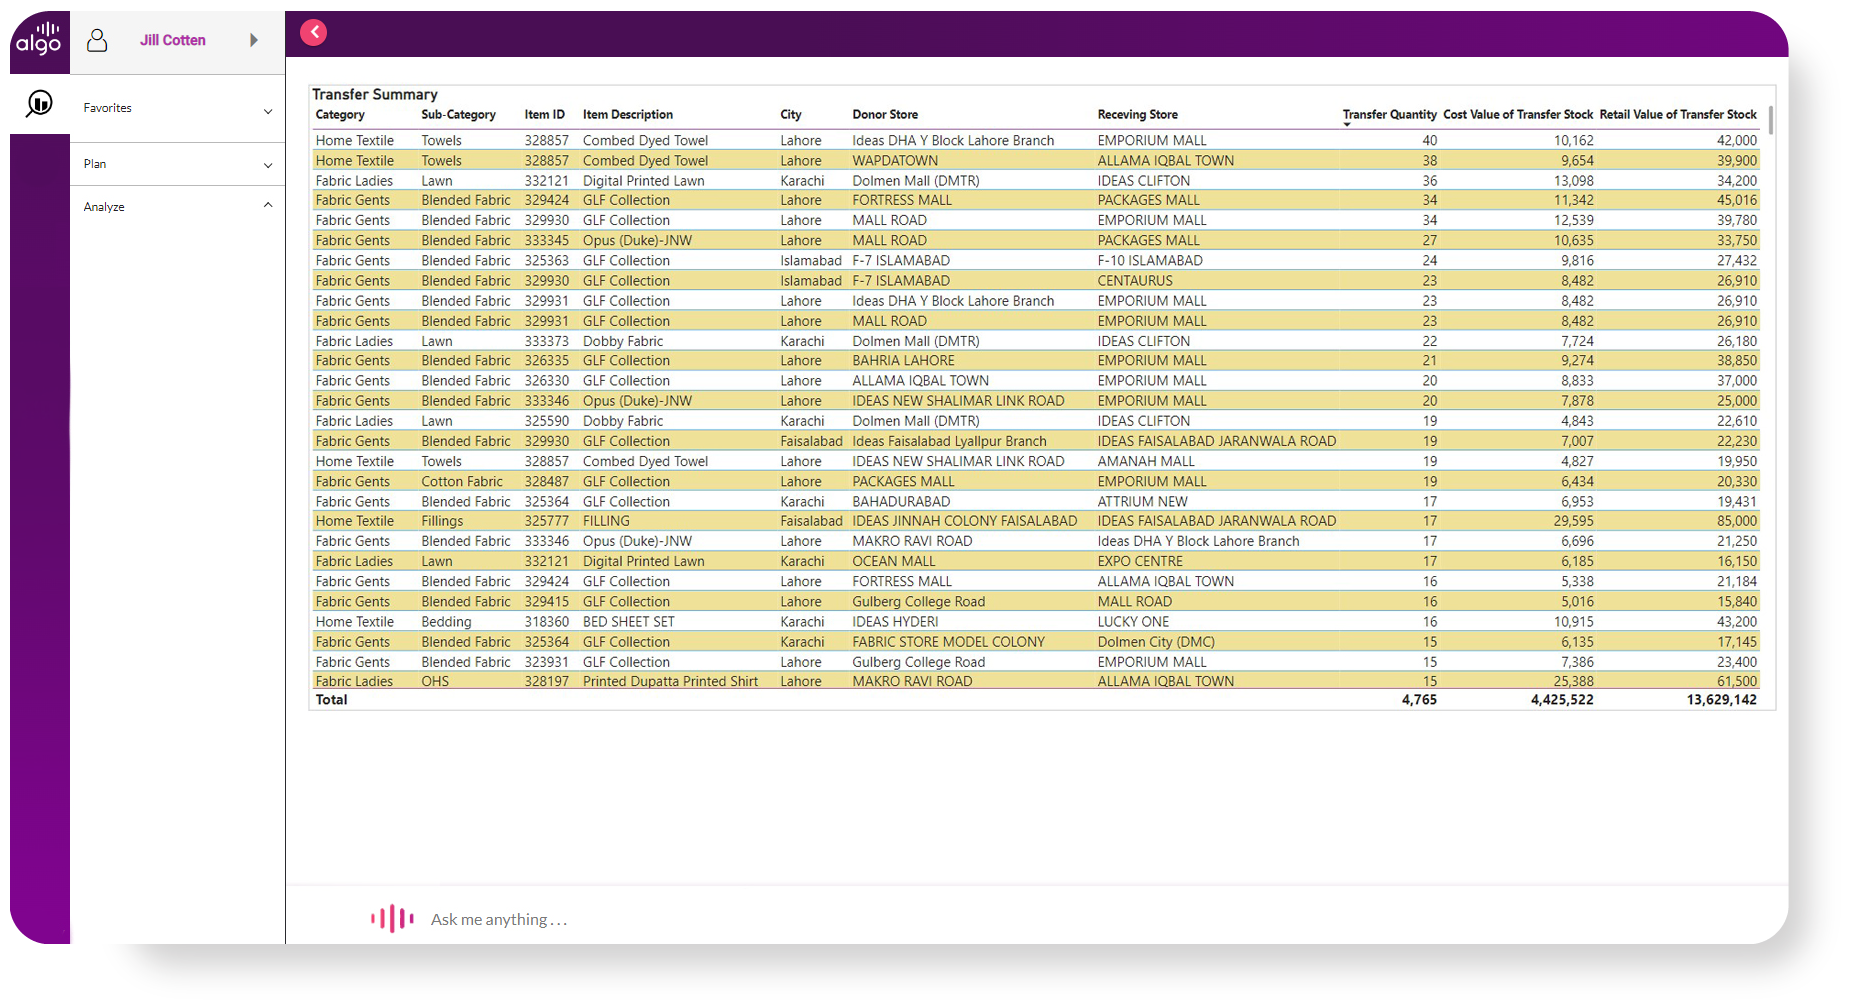Select the ALLAMA IQBAL TOWN donor store cell
Screen dimensions: 1851x1001
point(920,381)
